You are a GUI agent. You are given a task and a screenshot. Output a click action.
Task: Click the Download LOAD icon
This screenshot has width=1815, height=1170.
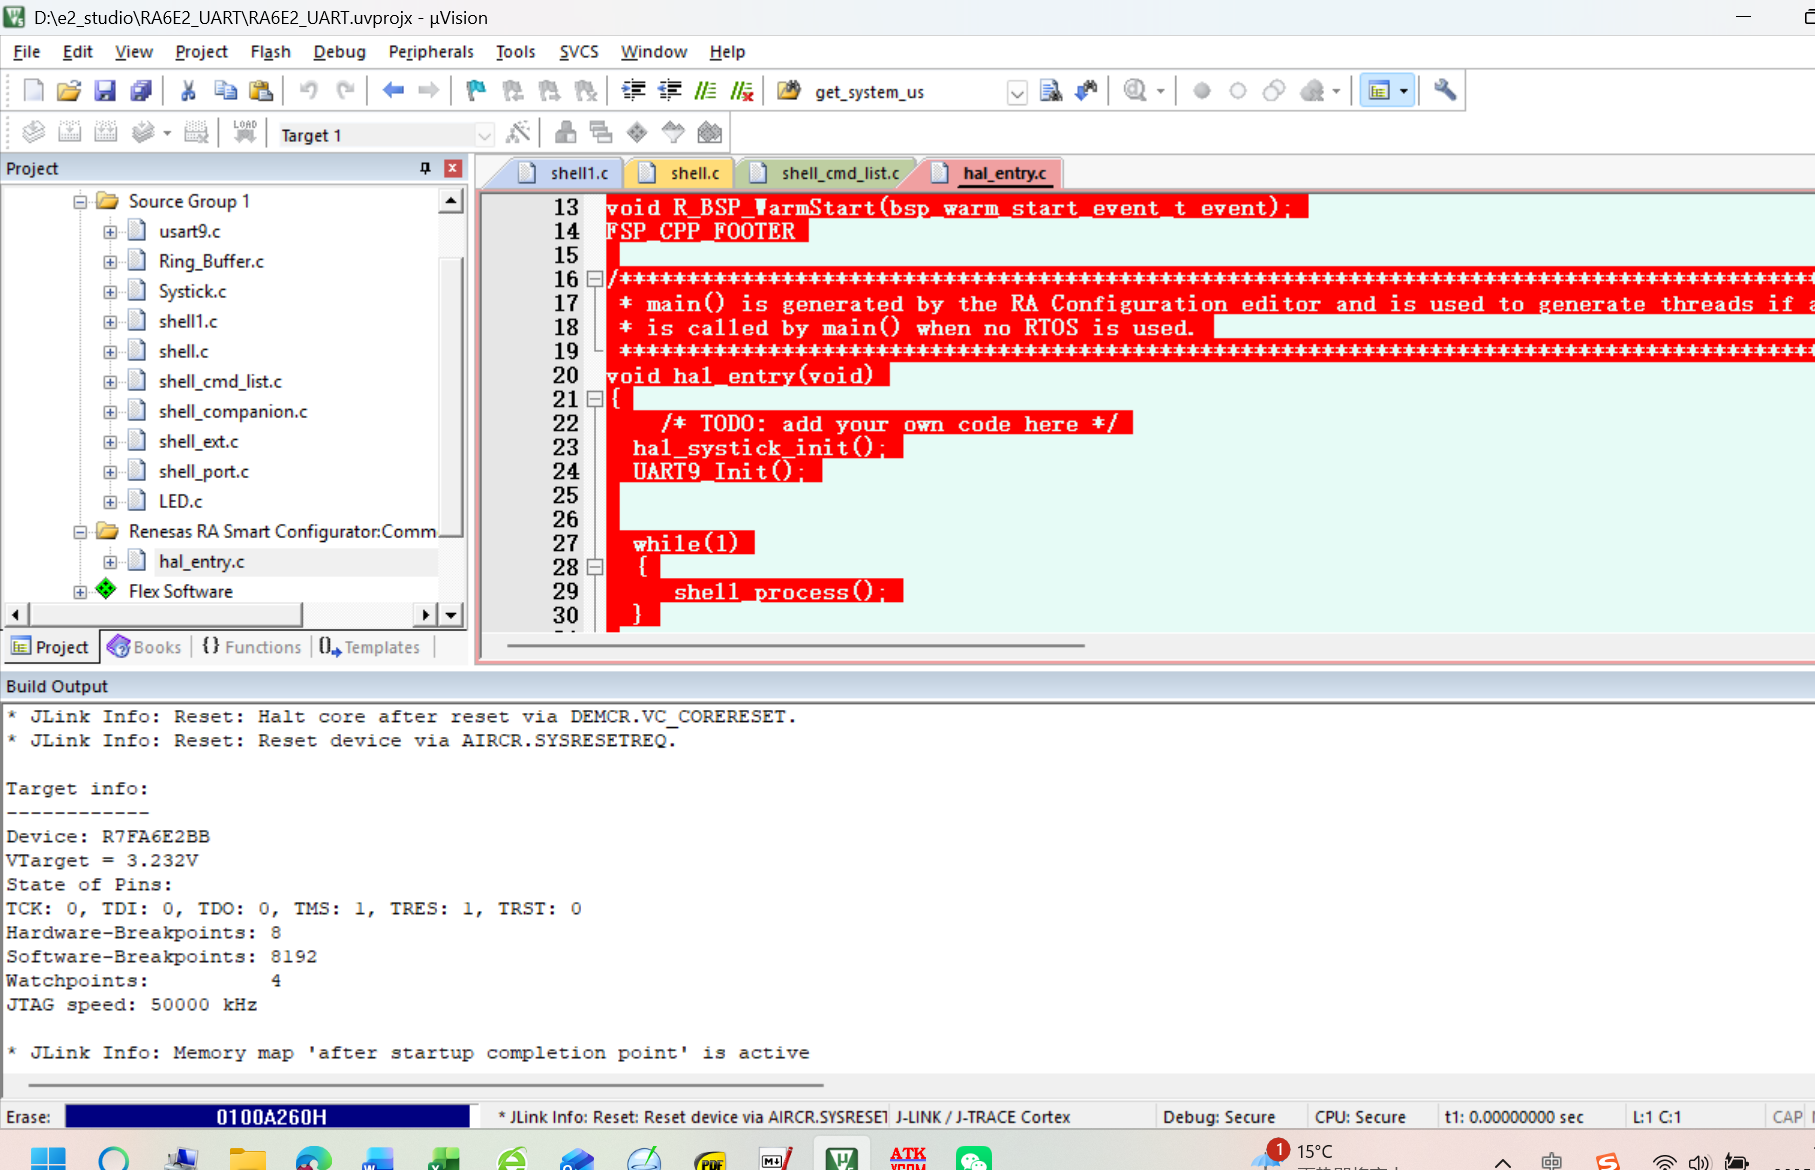245,132
